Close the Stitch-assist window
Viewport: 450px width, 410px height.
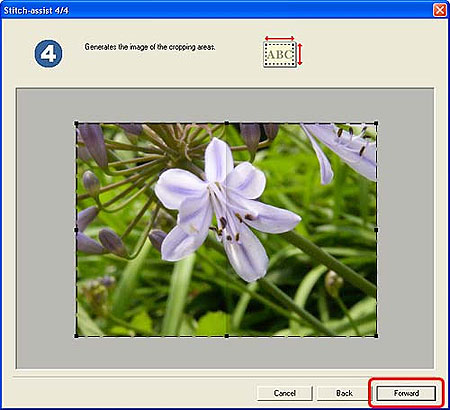pos(440,10)
